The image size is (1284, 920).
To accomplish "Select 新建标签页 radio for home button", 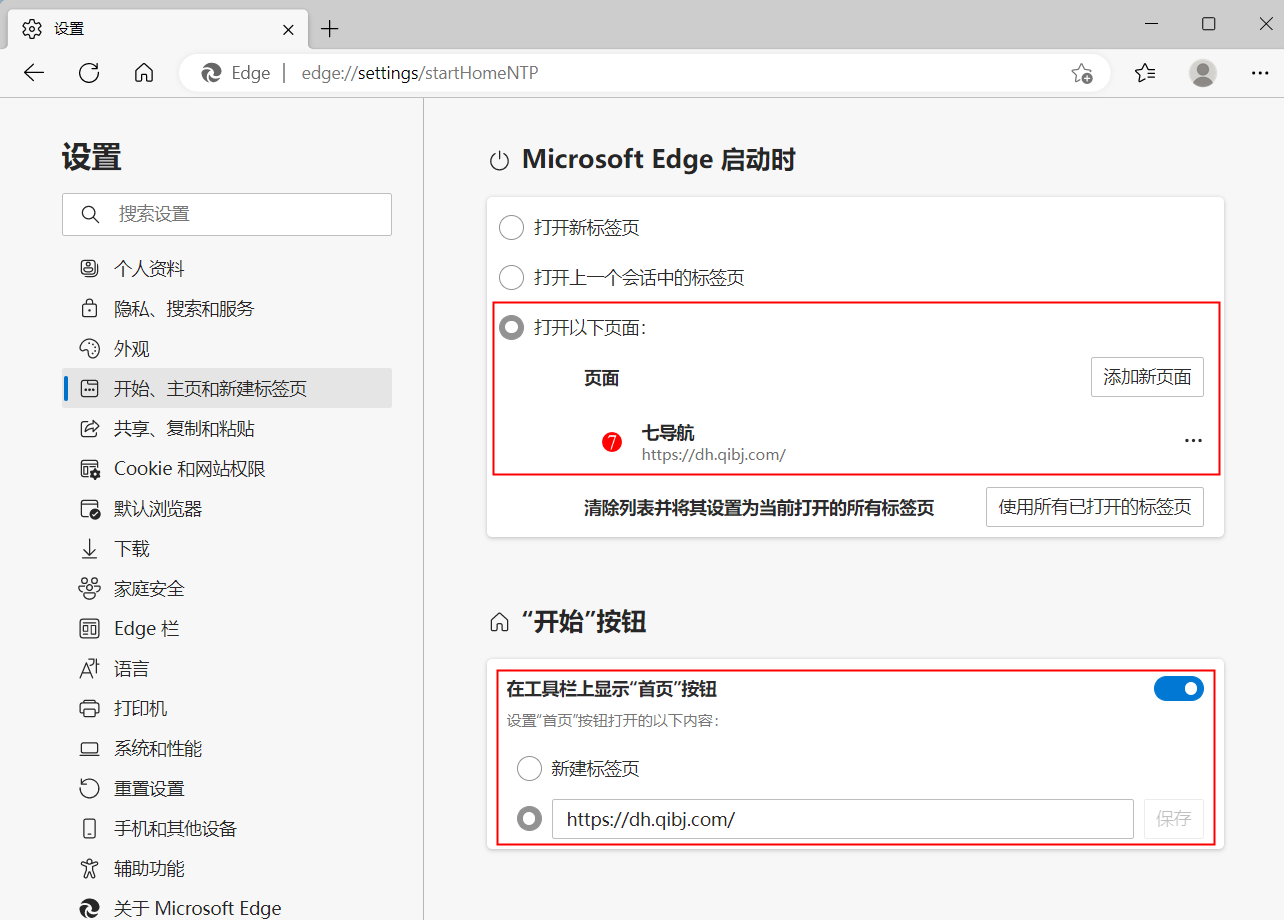I will [529, 769].
